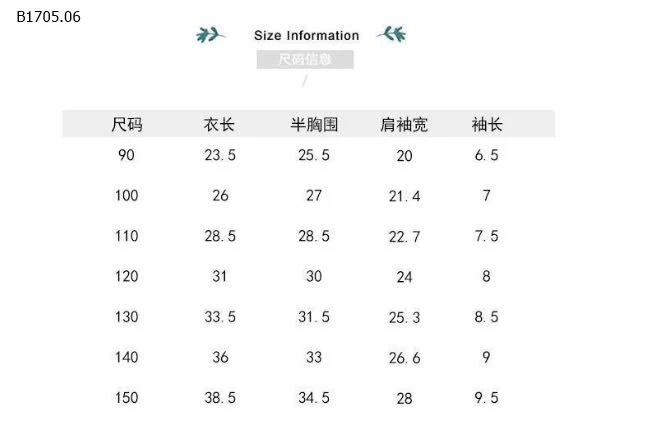The image size is (661, 428).
Task: Click the 23.5 garment length value
Action: tap(220, 155)
